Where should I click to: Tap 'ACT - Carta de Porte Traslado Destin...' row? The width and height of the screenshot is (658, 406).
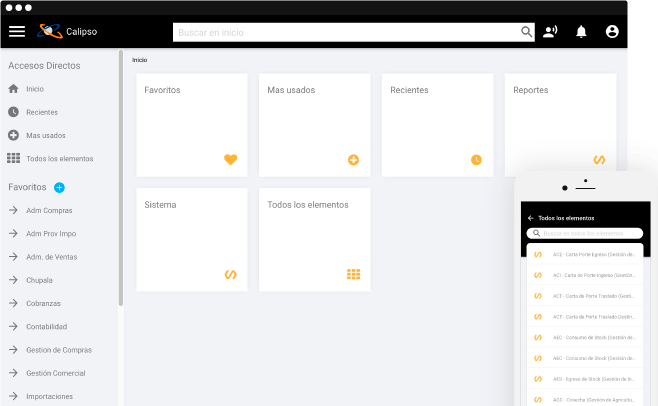click(585, 317)
